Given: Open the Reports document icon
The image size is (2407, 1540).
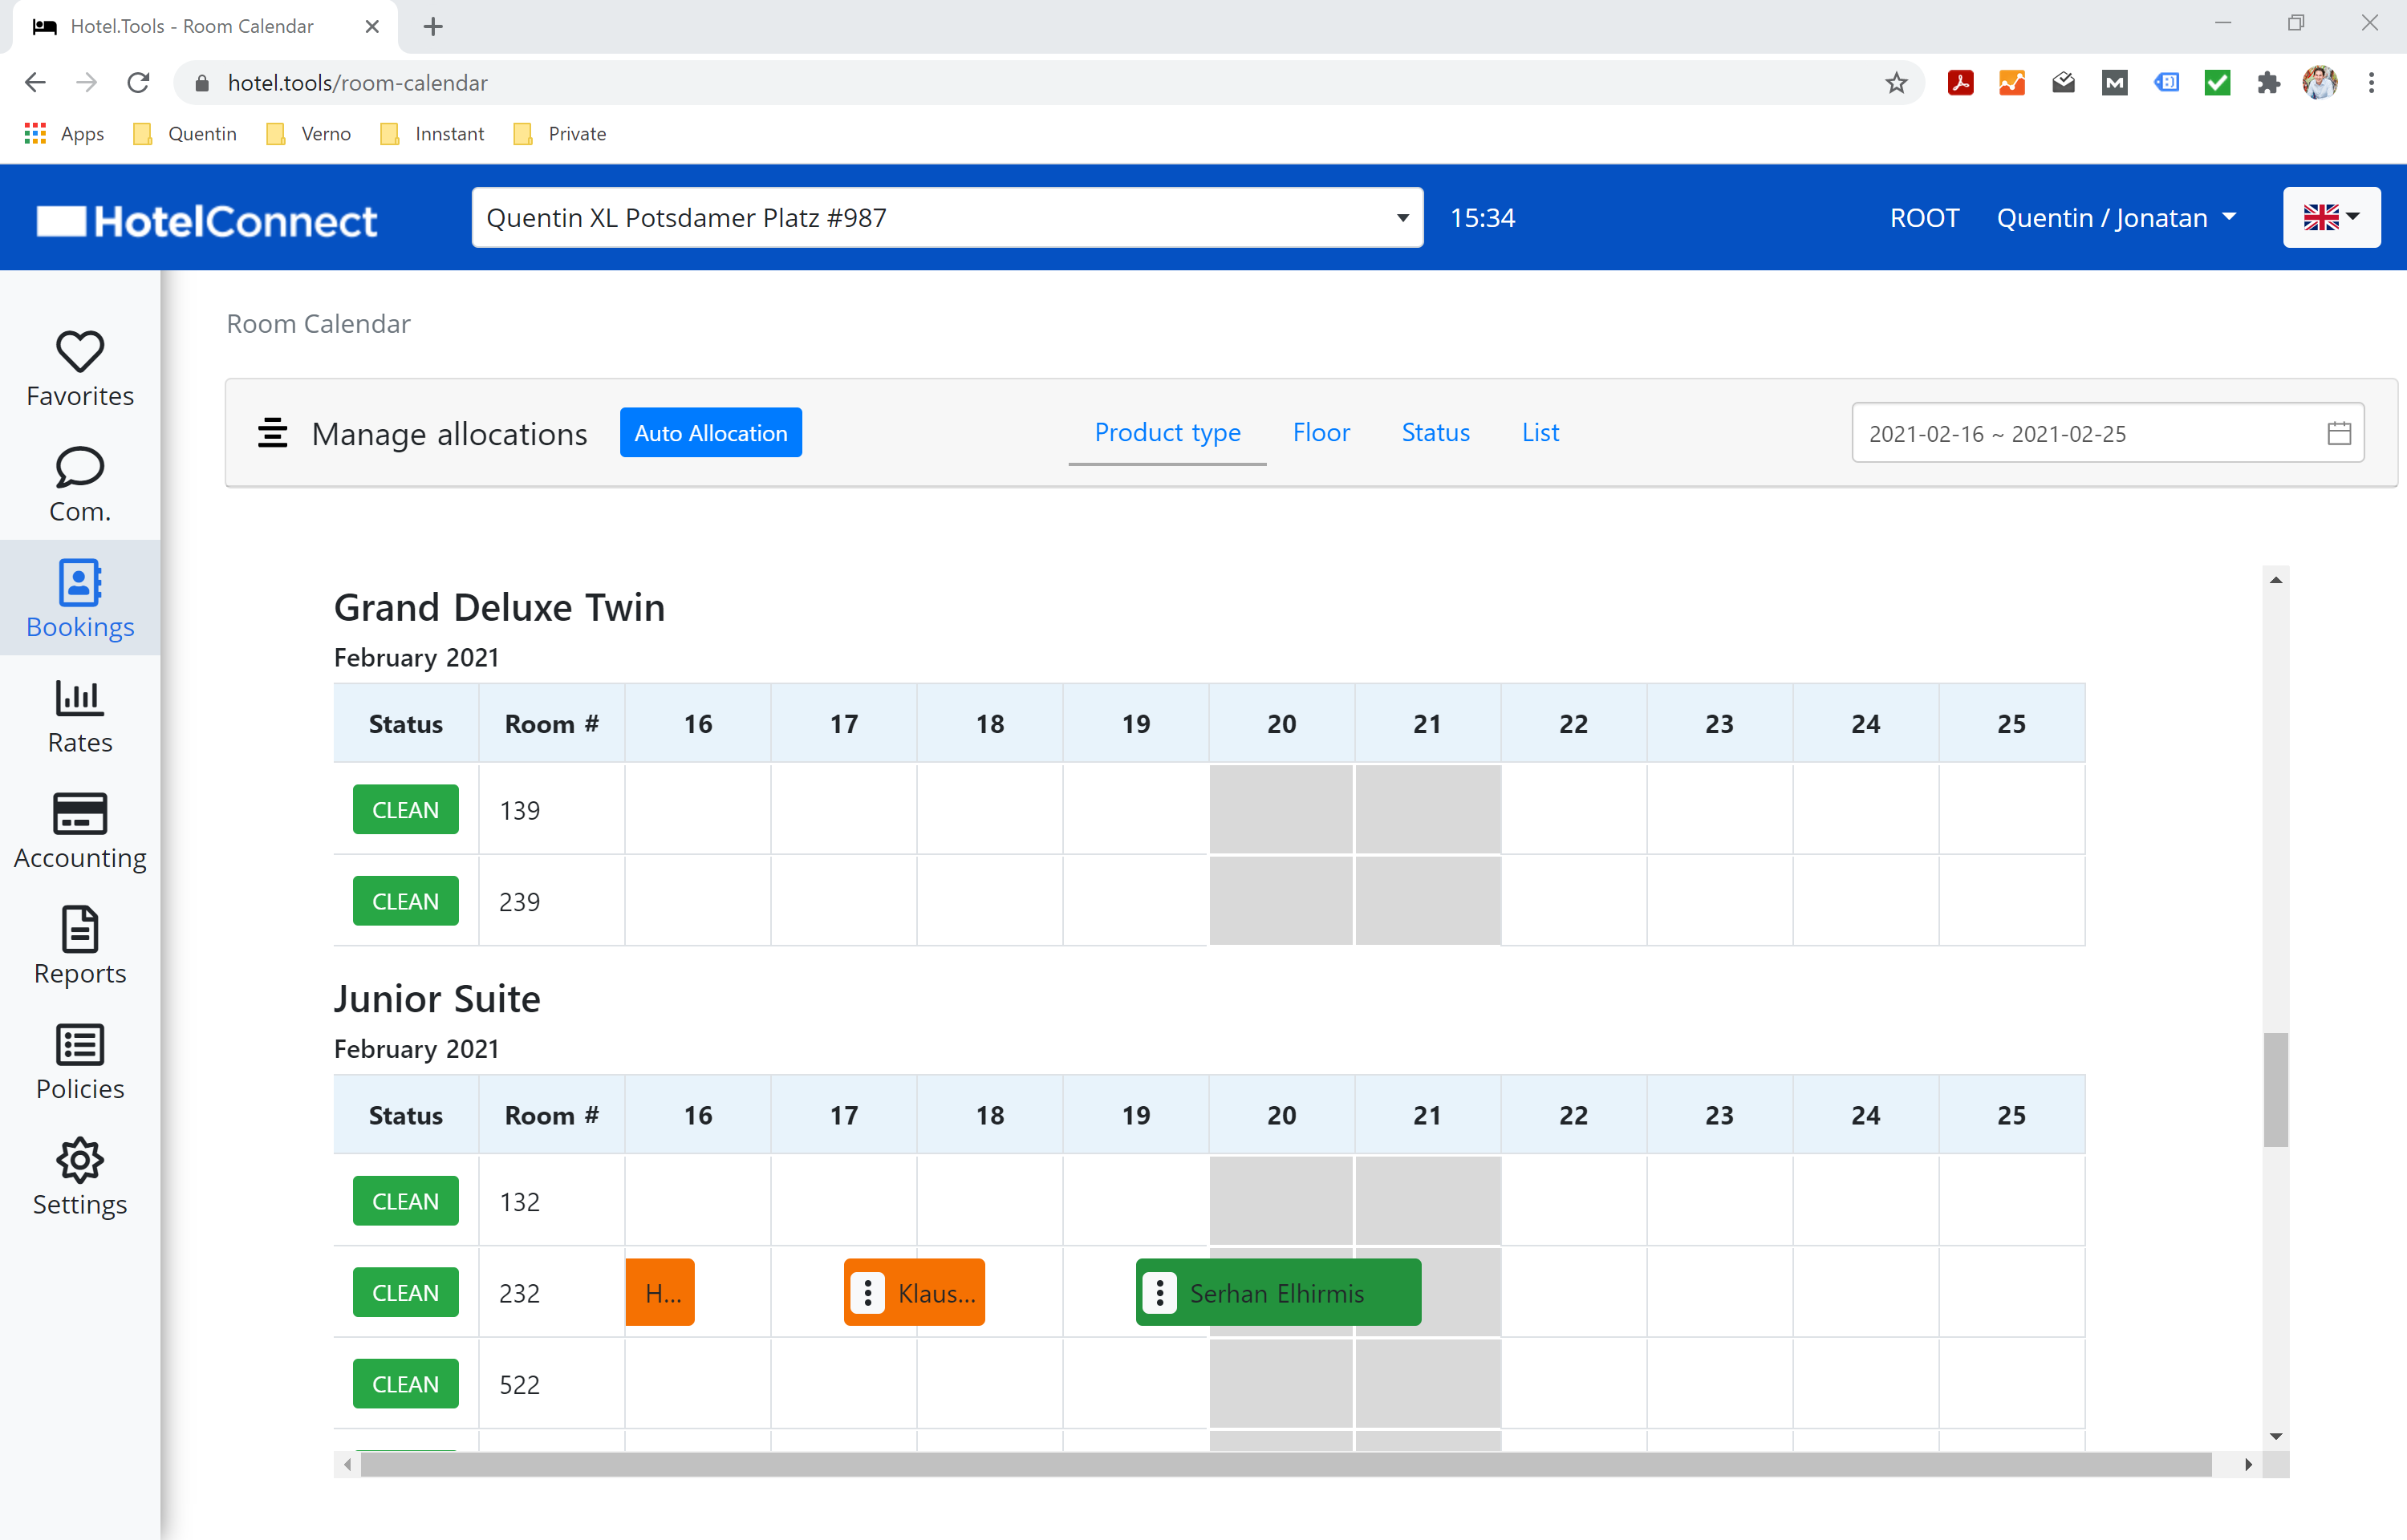Looking at the screenshot, I should click(80, 929).
